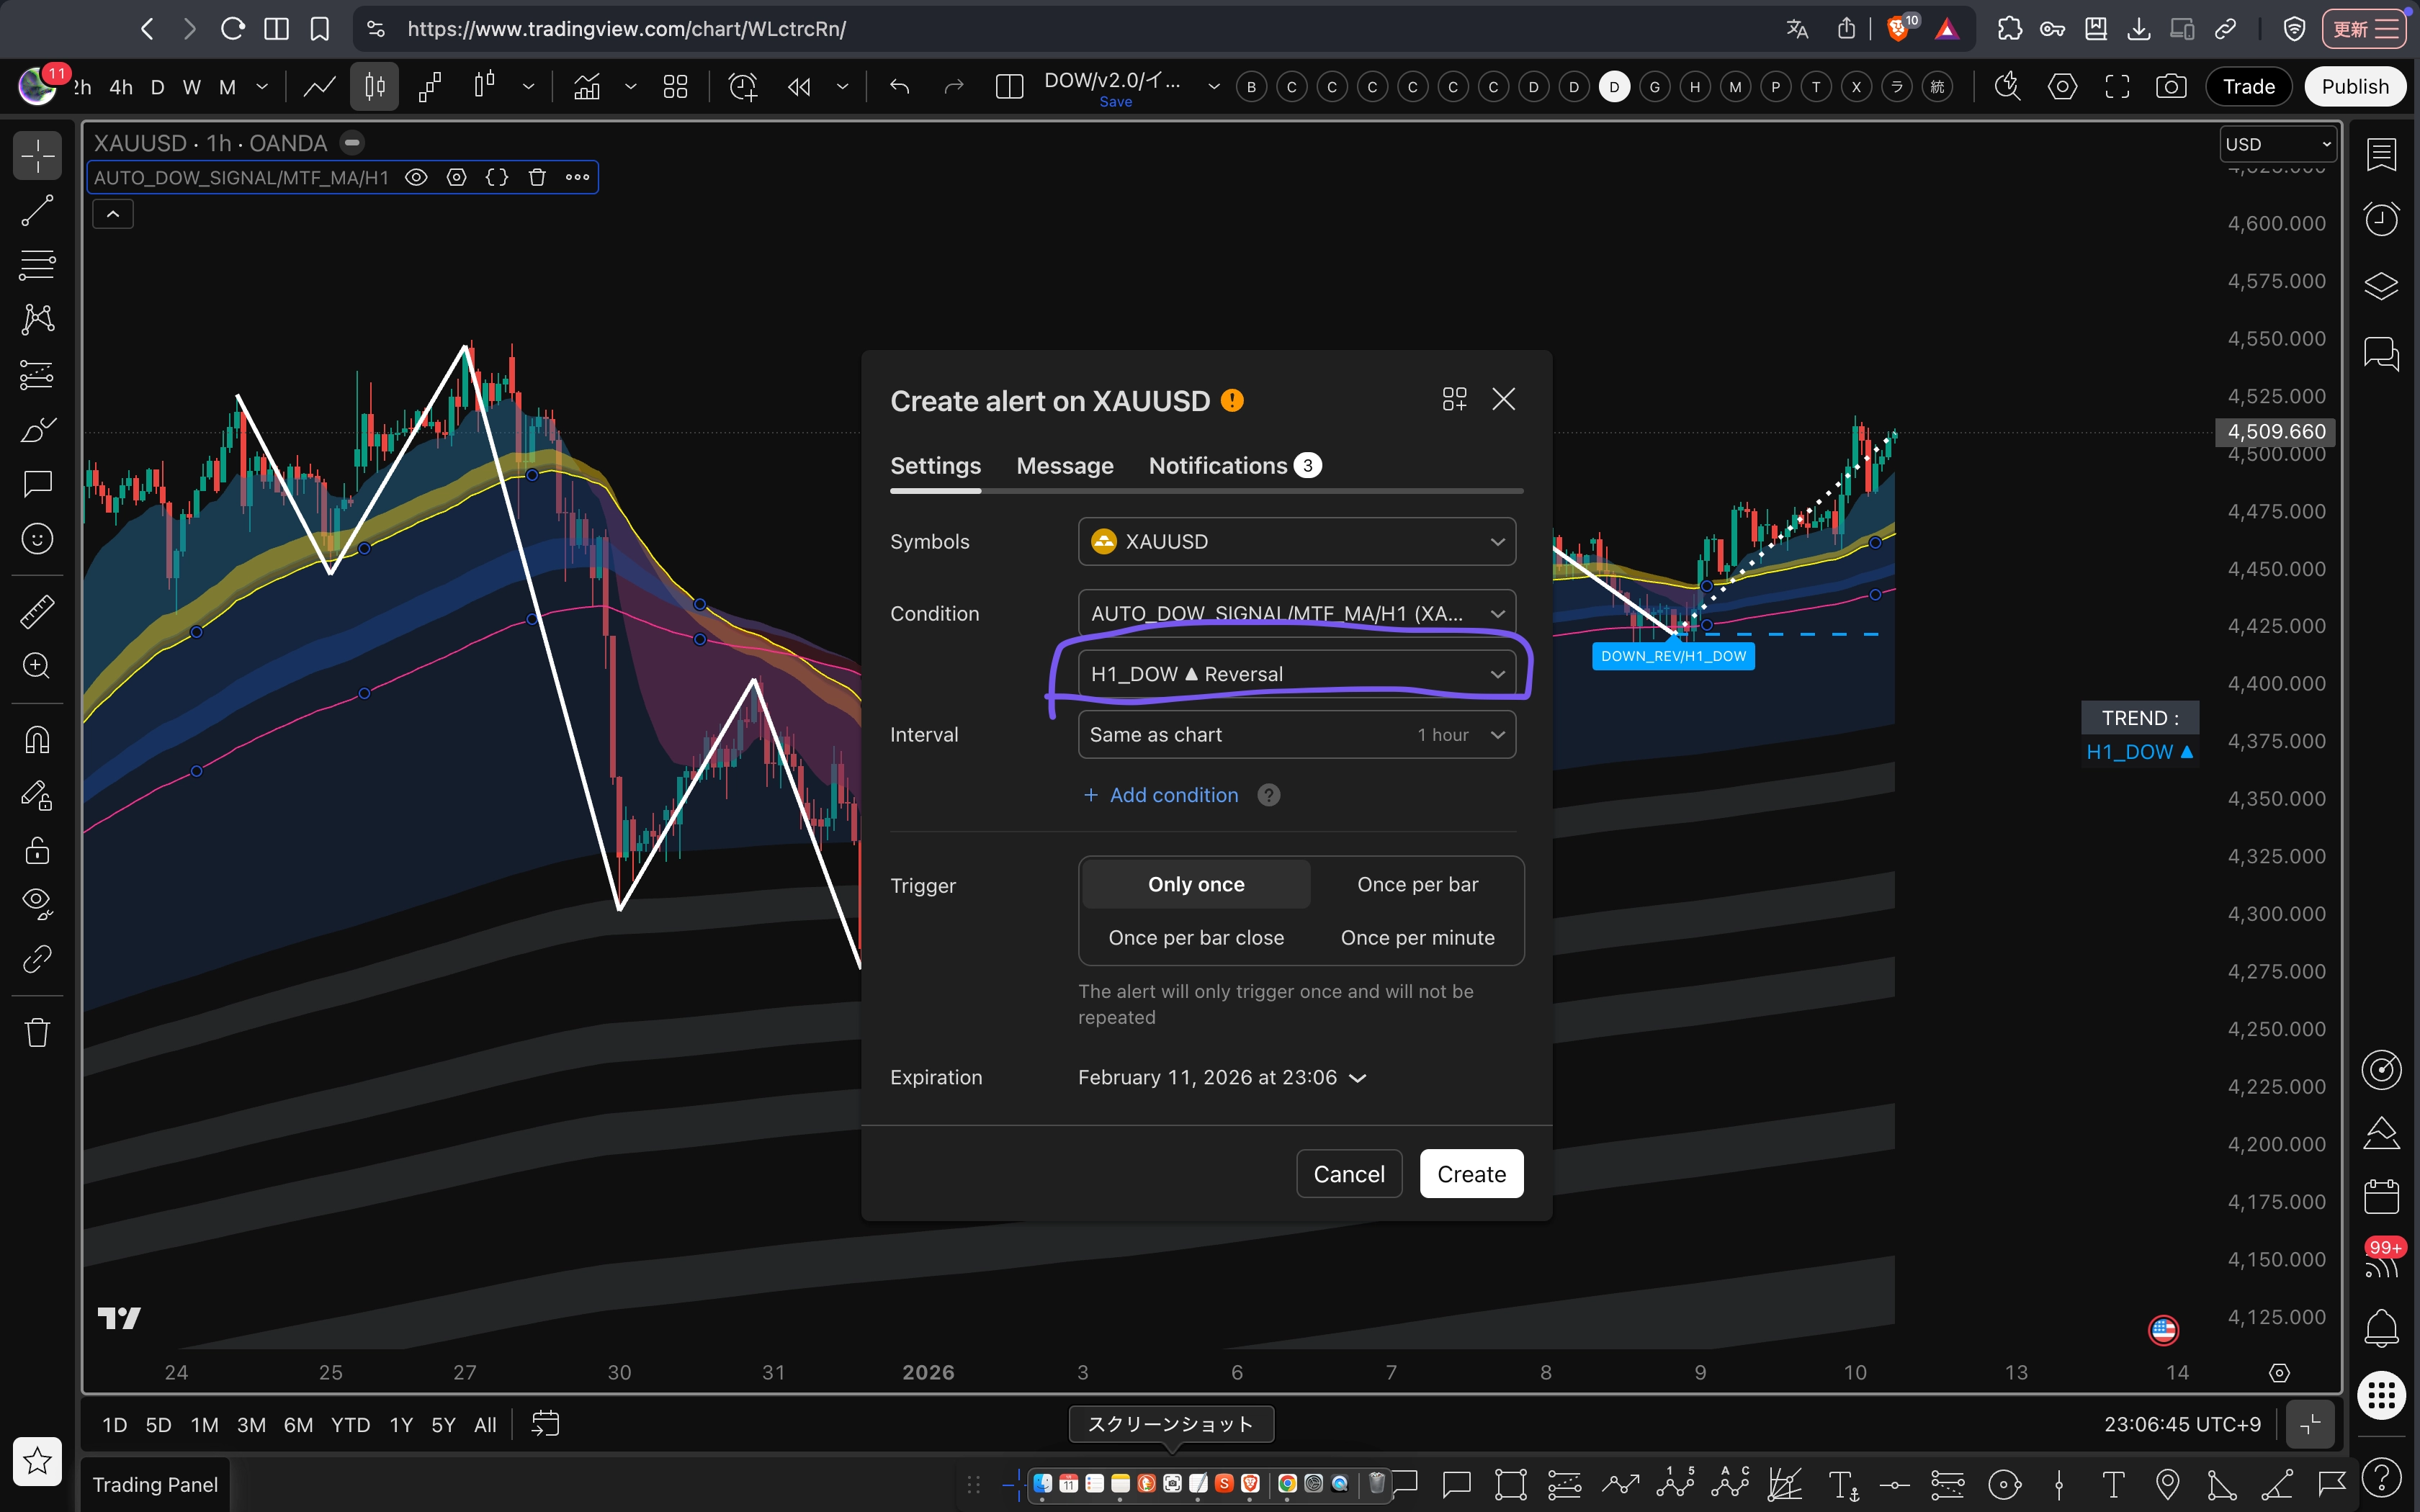Expand the H1_DOW Reversal condition dropdown
Viewport: 2420px width, 1512px height.
coord(1296,674)
